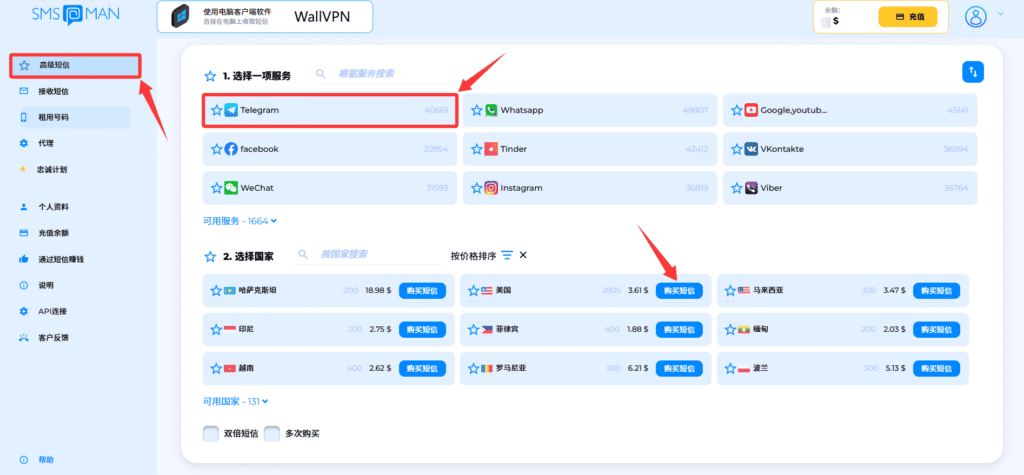Open the account dropdown arrow
Screen dimensions: 1024x475
tap(1000, 14)
